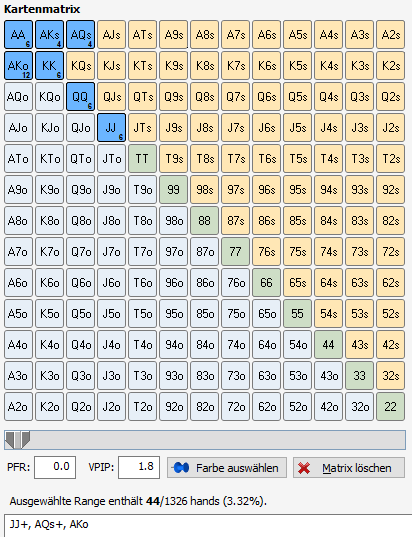Focus the PFR input field

tap(55, 467)
